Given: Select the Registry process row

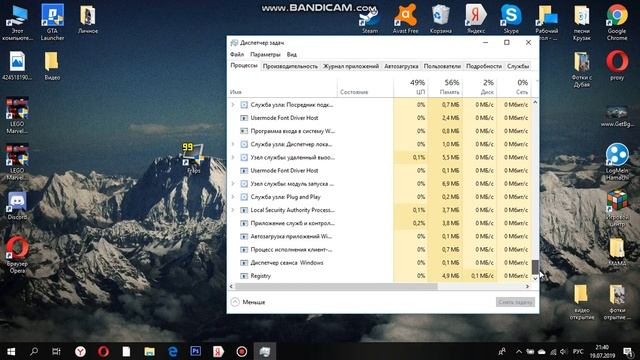Looking at the screenshot, I should pyautogui.click(x=380, y=276).
